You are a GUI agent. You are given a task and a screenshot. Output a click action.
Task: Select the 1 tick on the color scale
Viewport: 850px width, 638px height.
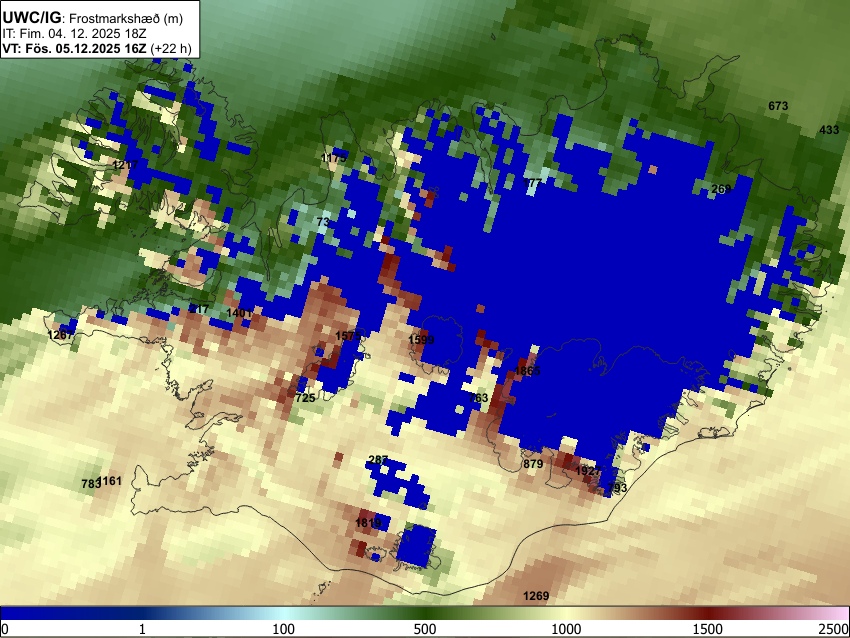point(142,629)
